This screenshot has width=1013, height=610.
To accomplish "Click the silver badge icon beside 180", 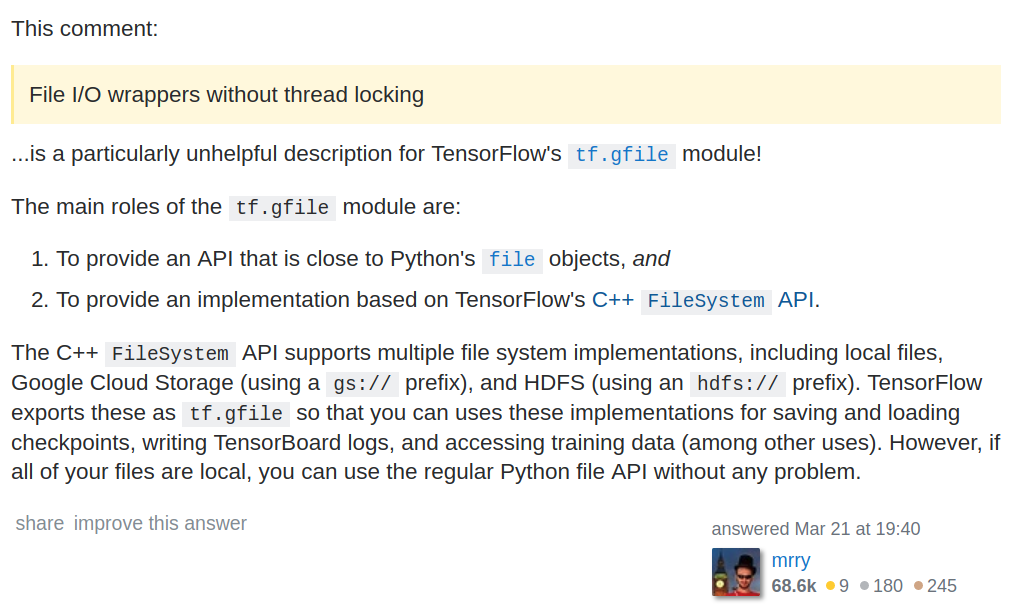I will [x=862, y=586].
